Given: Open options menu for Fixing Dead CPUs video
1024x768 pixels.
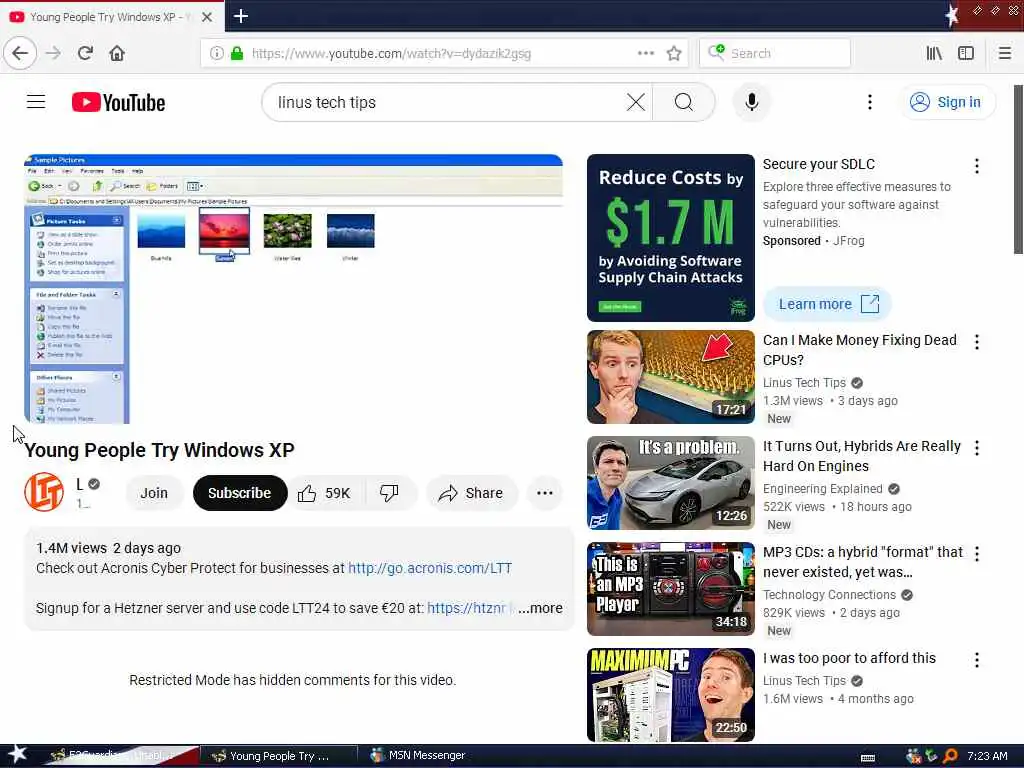Looking at the screenshot, I should [976, 342].
